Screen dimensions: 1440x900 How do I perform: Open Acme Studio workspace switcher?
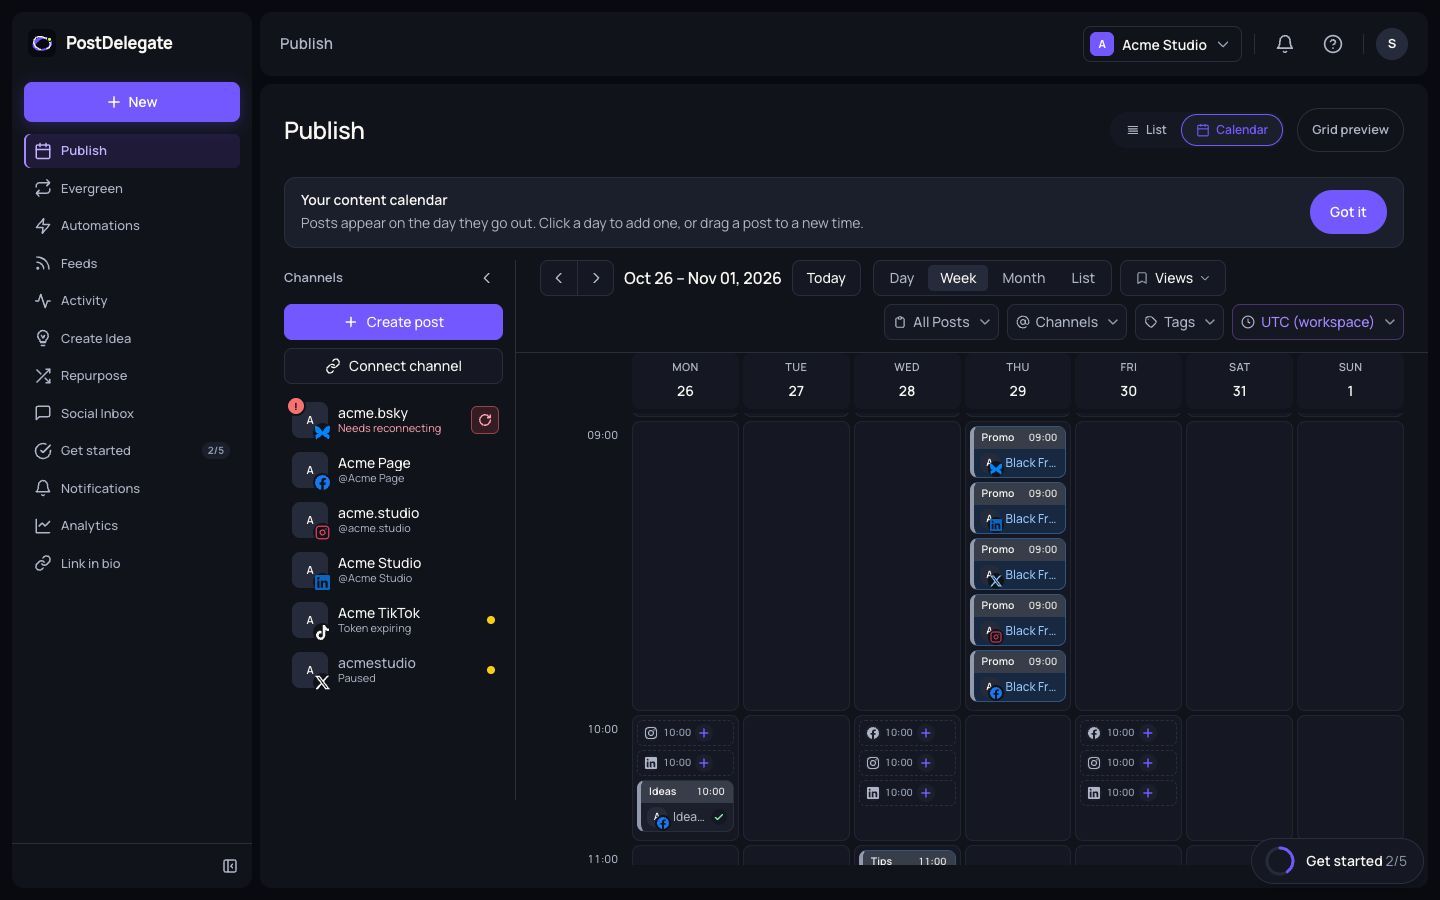(1162, 44)
